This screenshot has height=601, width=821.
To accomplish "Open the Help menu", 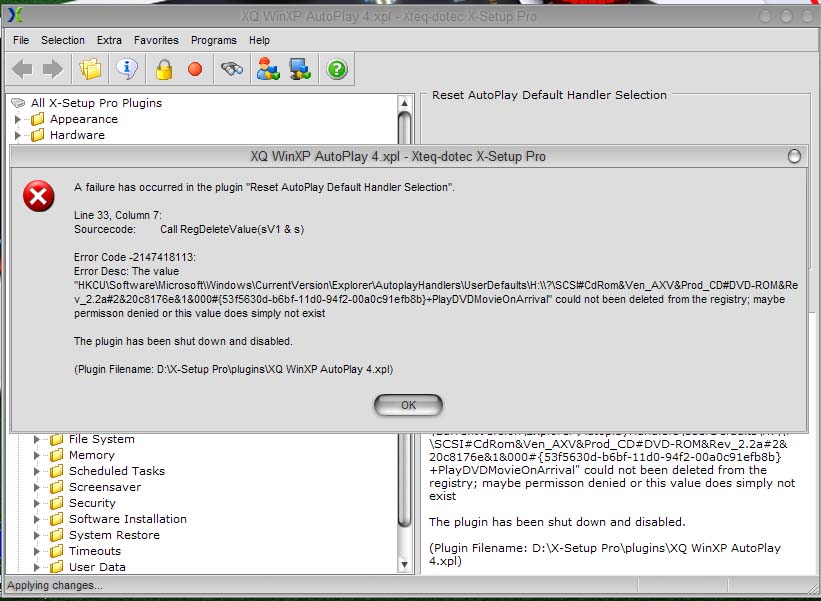I will [259, 40].
